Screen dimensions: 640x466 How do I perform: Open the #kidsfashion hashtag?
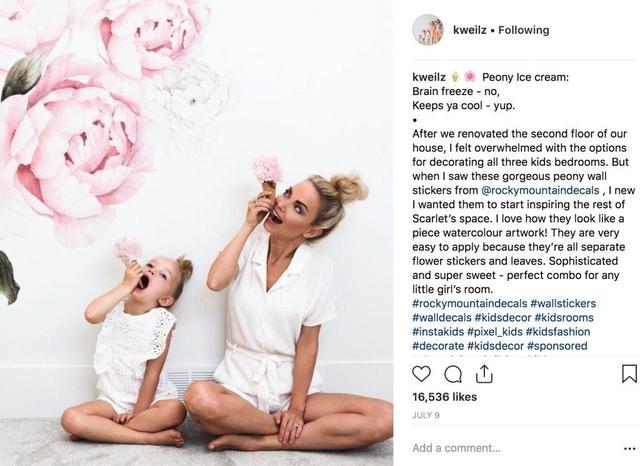coord(558,332)
